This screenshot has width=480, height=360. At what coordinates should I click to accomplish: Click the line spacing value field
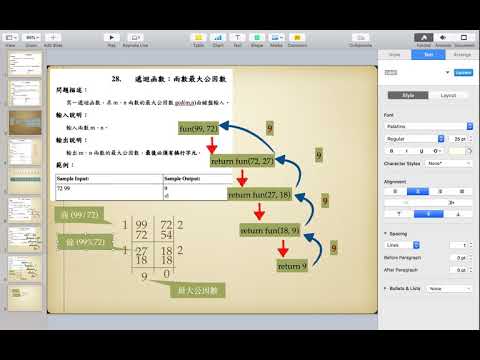pos(459,245)
